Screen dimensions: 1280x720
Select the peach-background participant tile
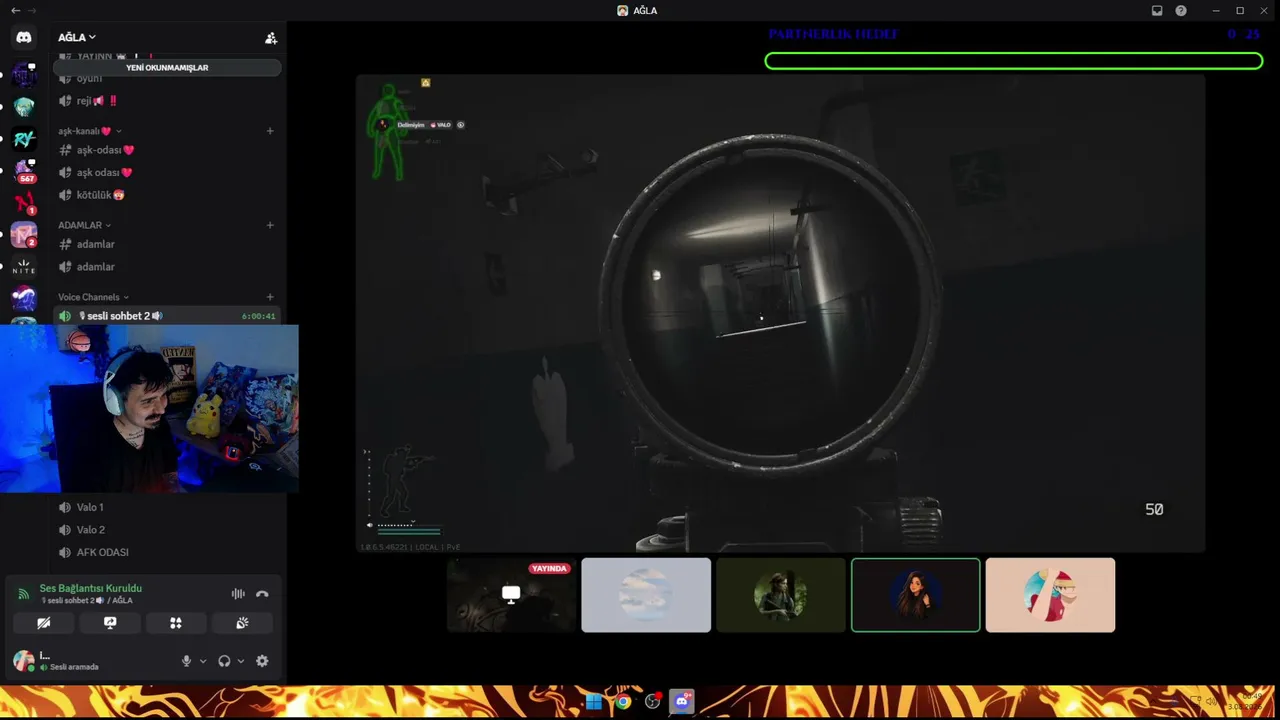tap(1050, 595)
